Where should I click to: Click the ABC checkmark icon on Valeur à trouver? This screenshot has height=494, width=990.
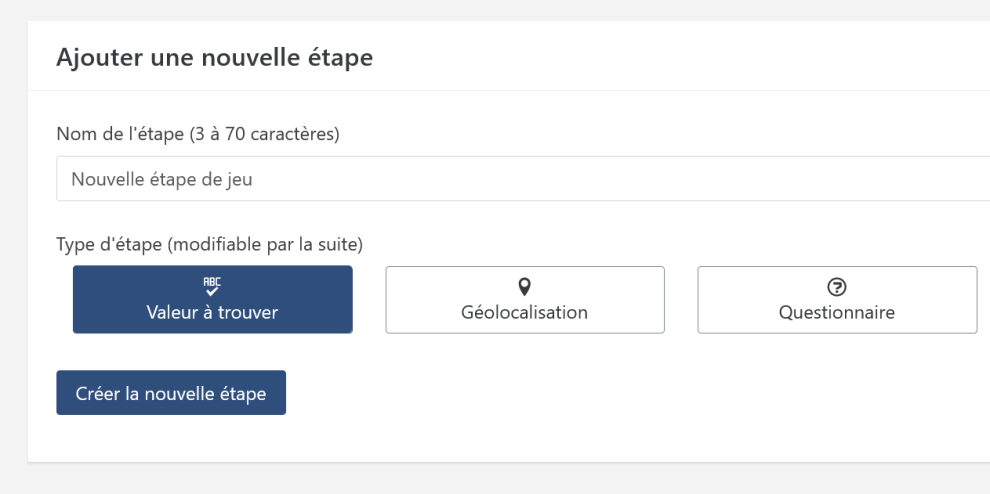(x=212, y=287)
